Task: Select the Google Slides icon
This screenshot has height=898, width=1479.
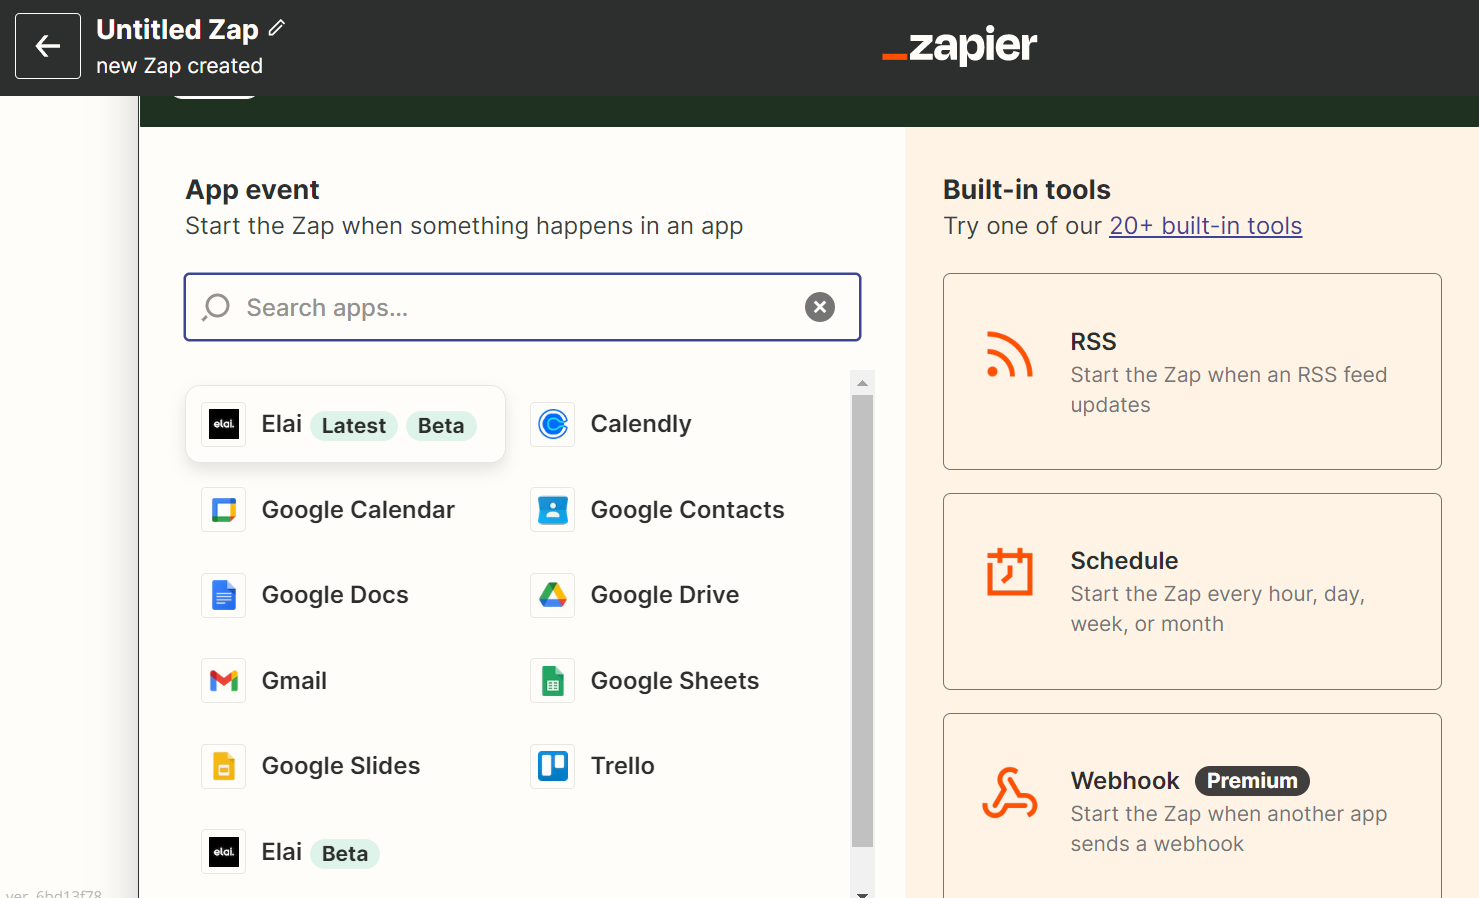Action: [224, 766]
